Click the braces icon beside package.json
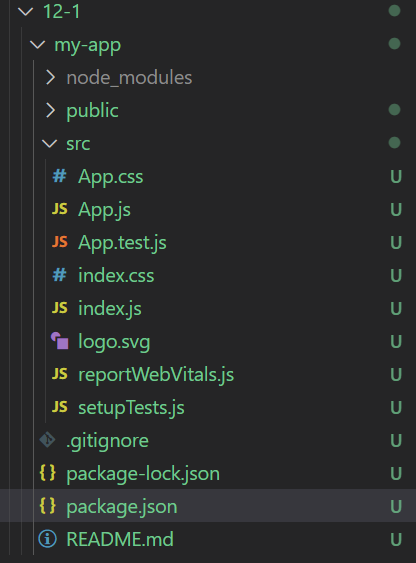Viewport: 416px width, 563px height. (x=47, y=506)
